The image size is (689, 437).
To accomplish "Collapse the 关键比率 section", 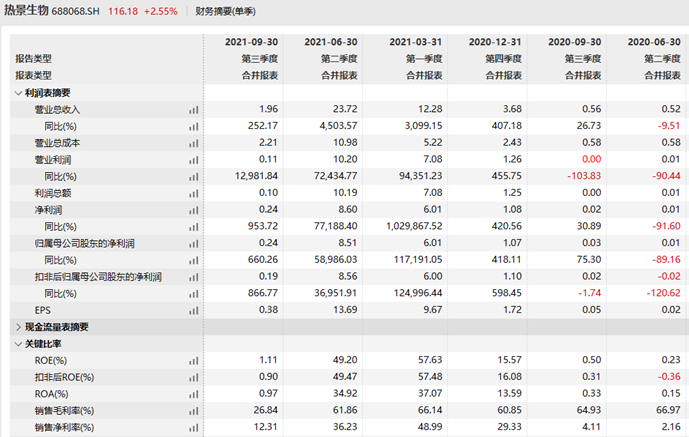I will pos(18,344).
